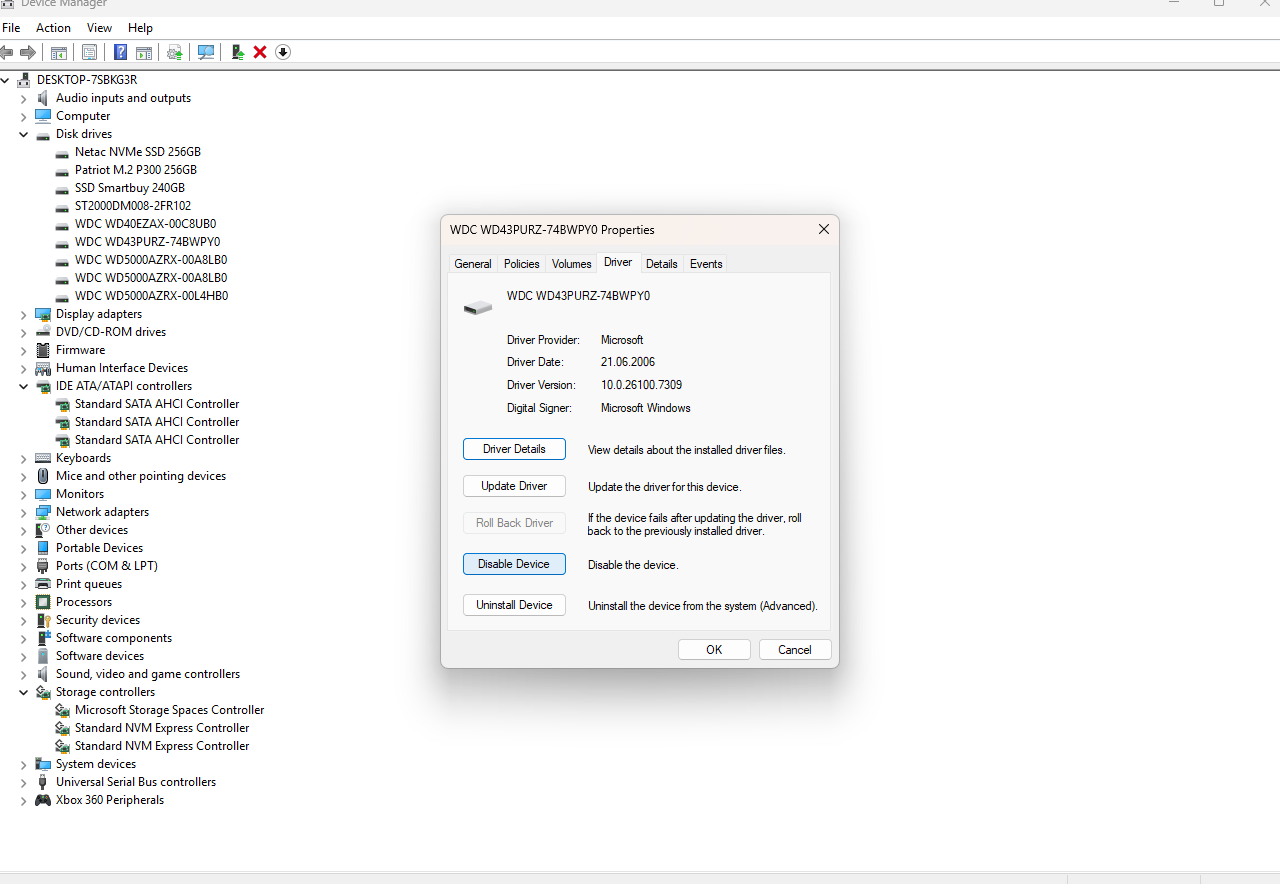1280x884 pixels.
Task: Click the icon beside Network adapters
Action: click(x=43, y=512)
